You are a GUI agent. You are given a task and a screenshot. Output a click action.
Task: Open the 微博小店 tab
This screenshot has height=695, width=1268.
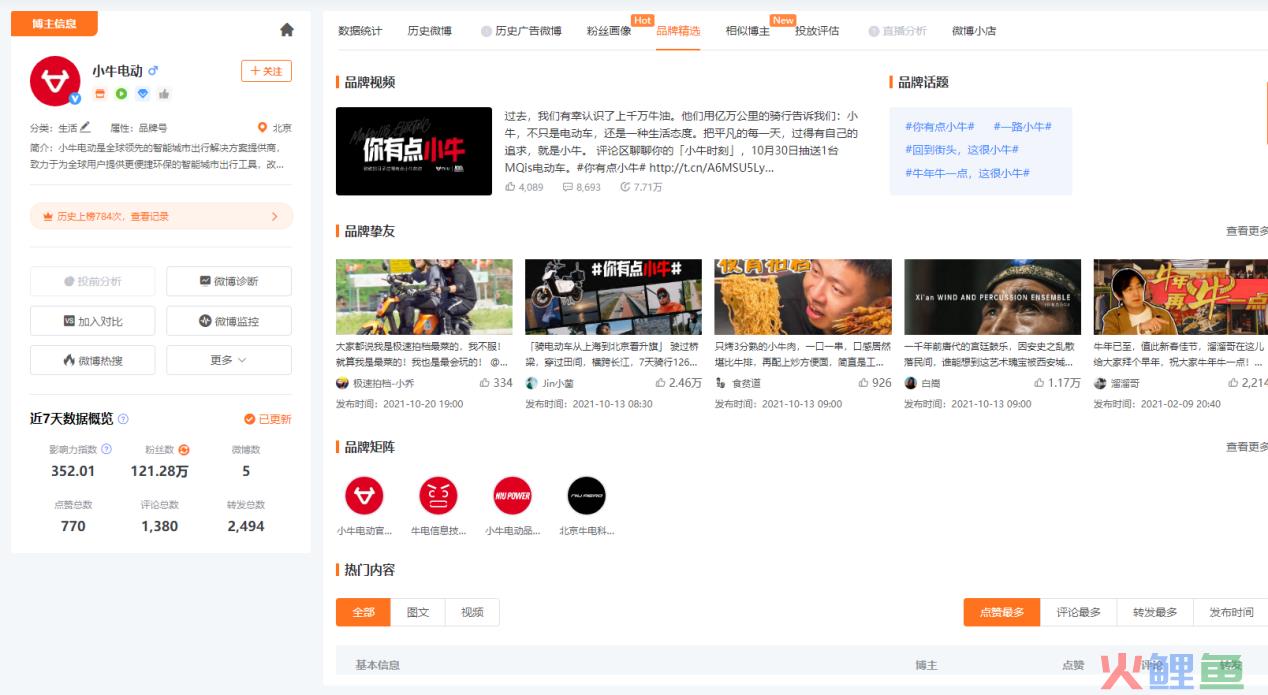tap(973, 31)
